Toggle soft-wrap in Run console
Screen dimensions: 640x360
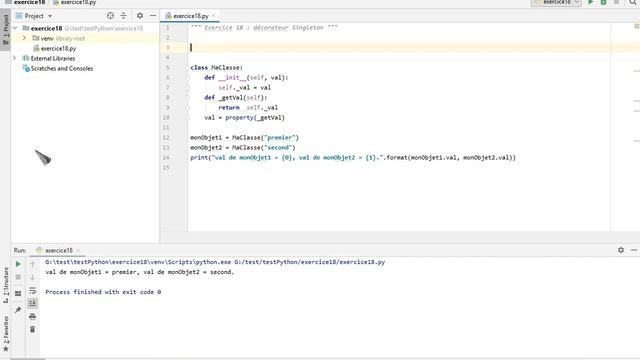coord(33,290)
